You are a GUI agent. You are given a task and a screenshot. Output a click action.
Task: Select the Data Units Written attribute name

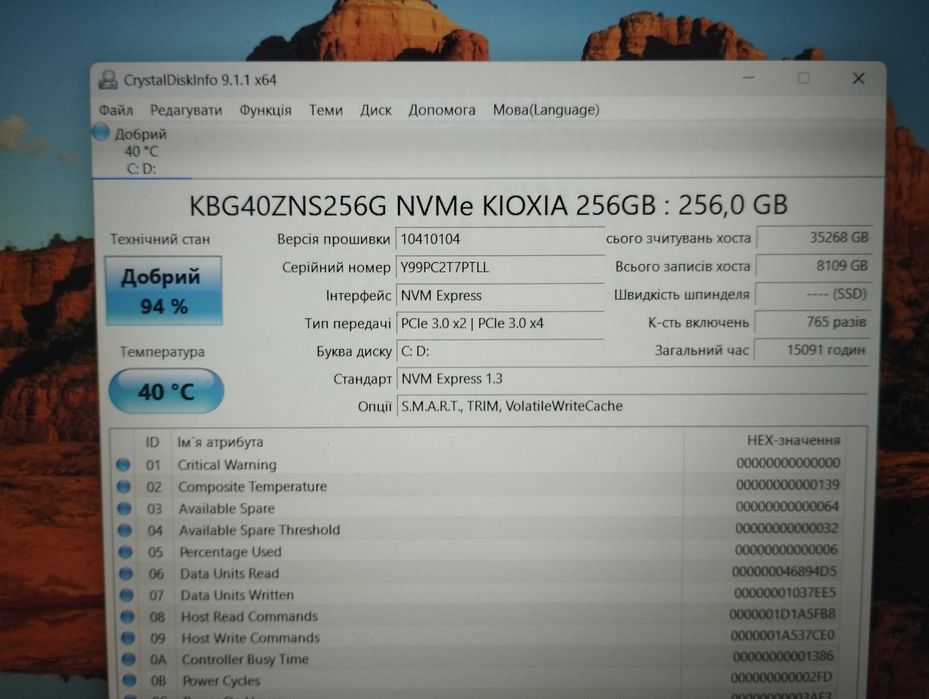coord(237,595)
